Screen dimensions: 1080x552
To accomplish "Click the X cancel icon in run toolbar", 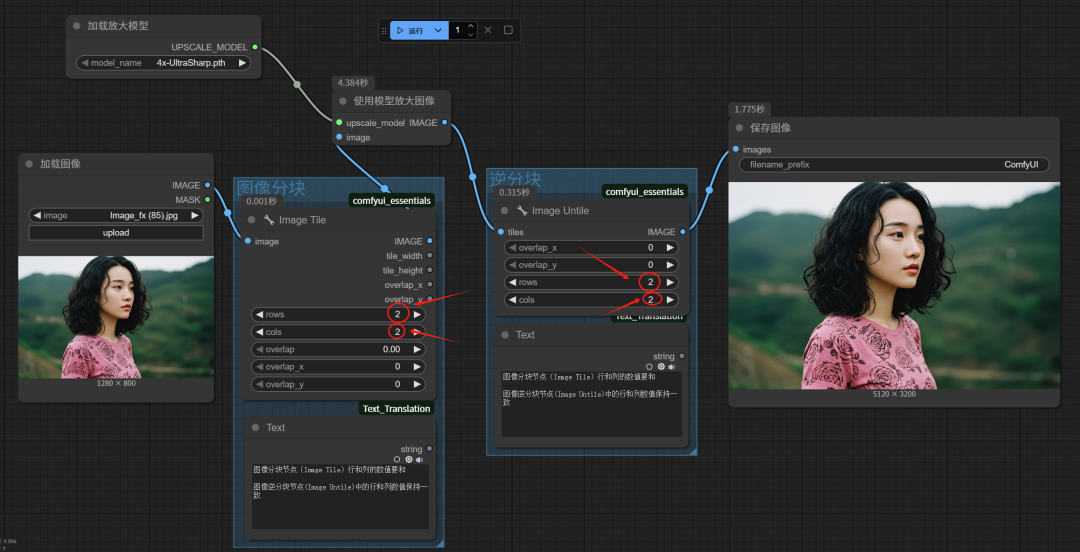I will [488, 30].
